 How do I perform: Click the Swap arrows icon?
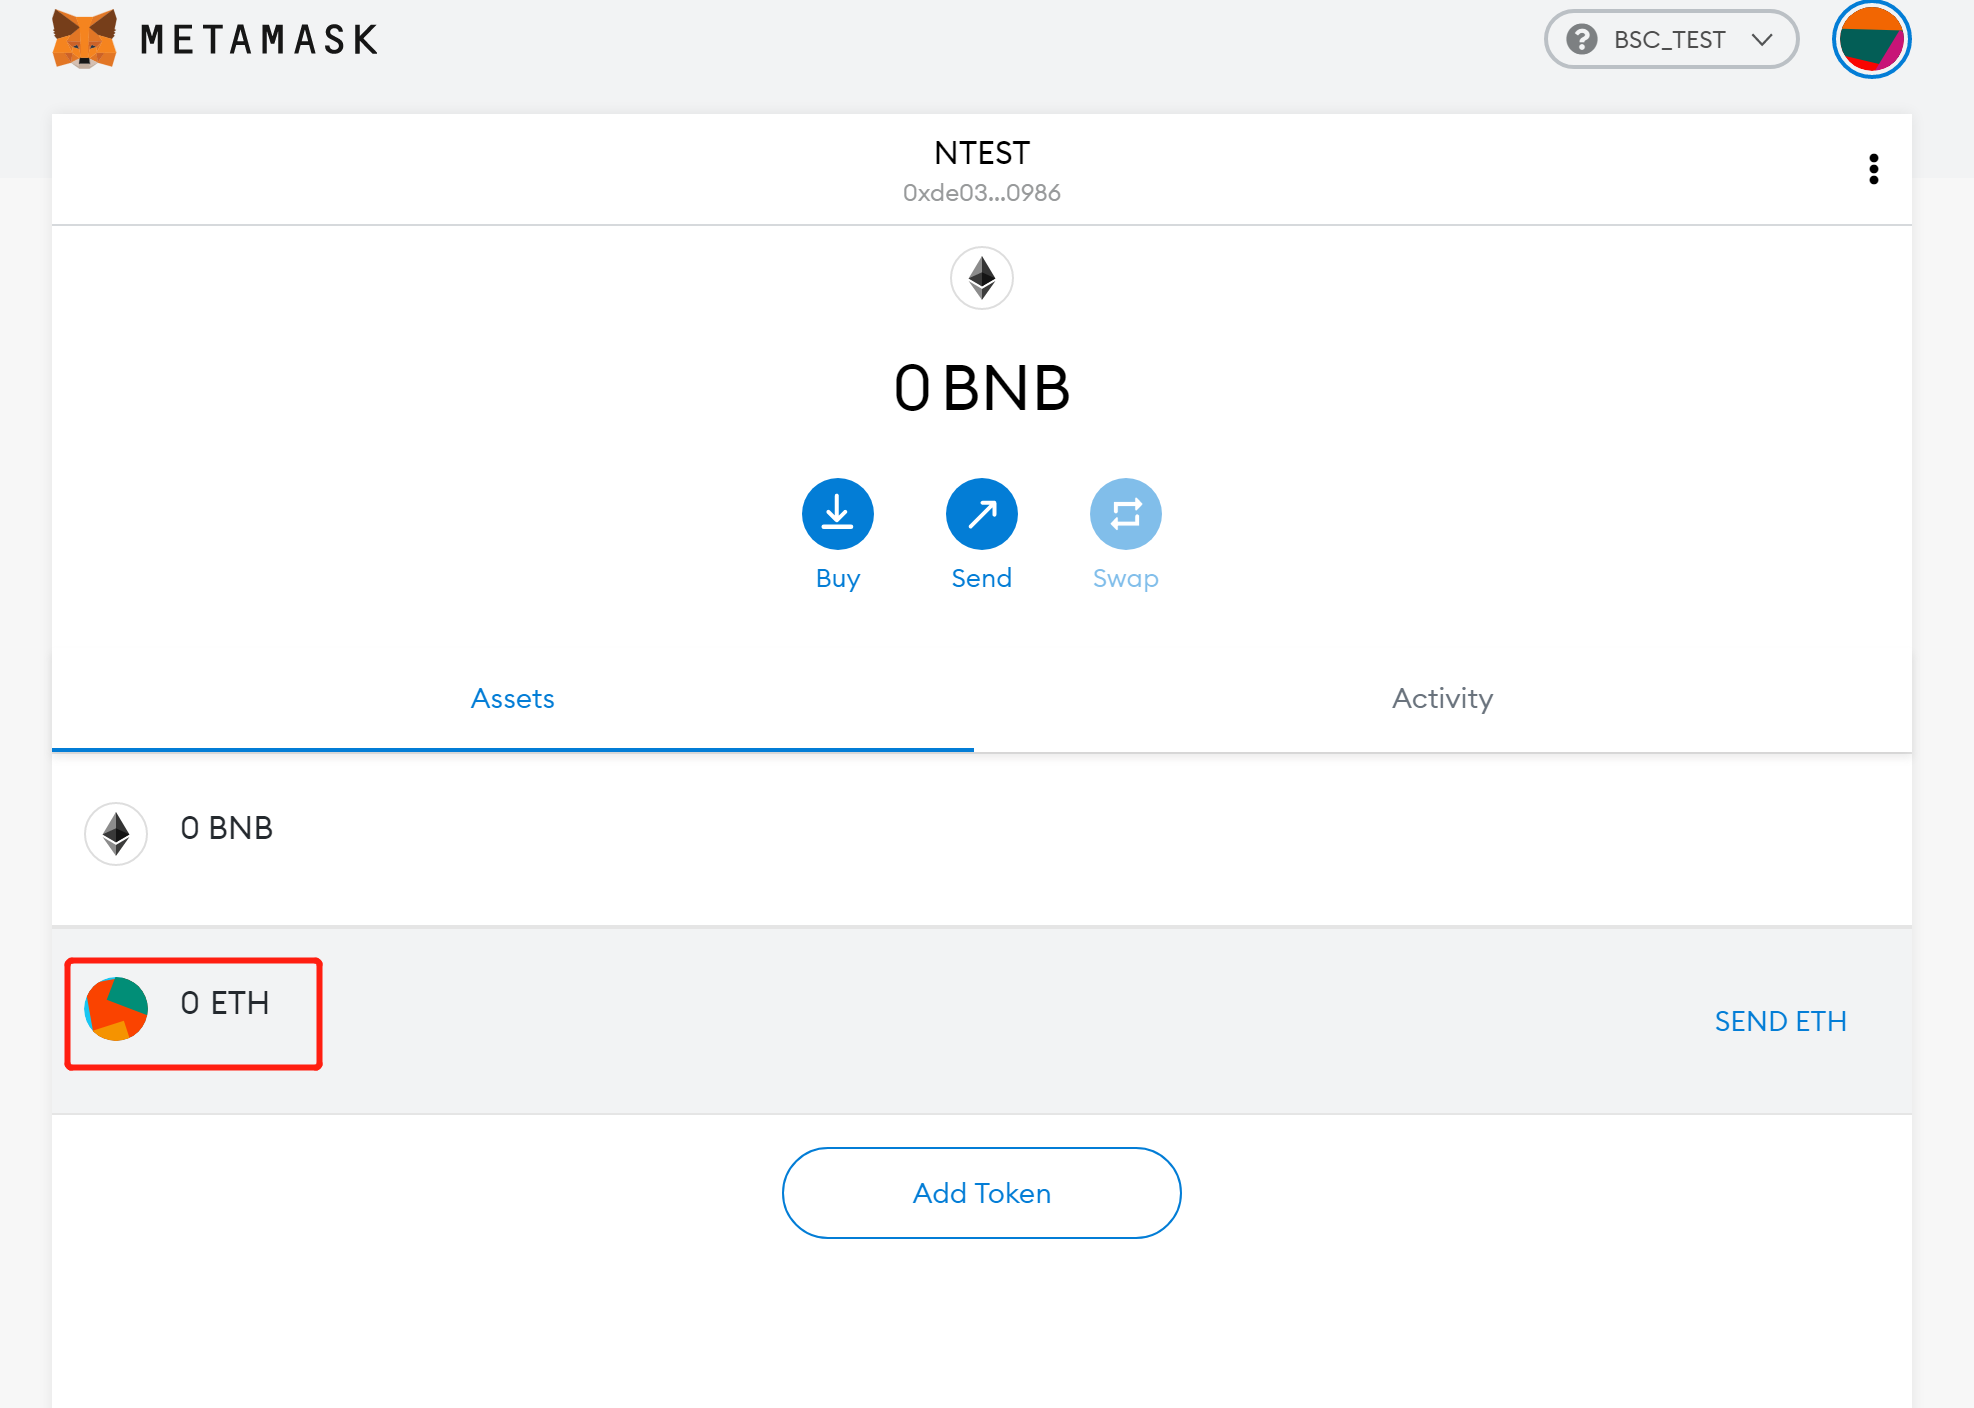pos(1125,514)
